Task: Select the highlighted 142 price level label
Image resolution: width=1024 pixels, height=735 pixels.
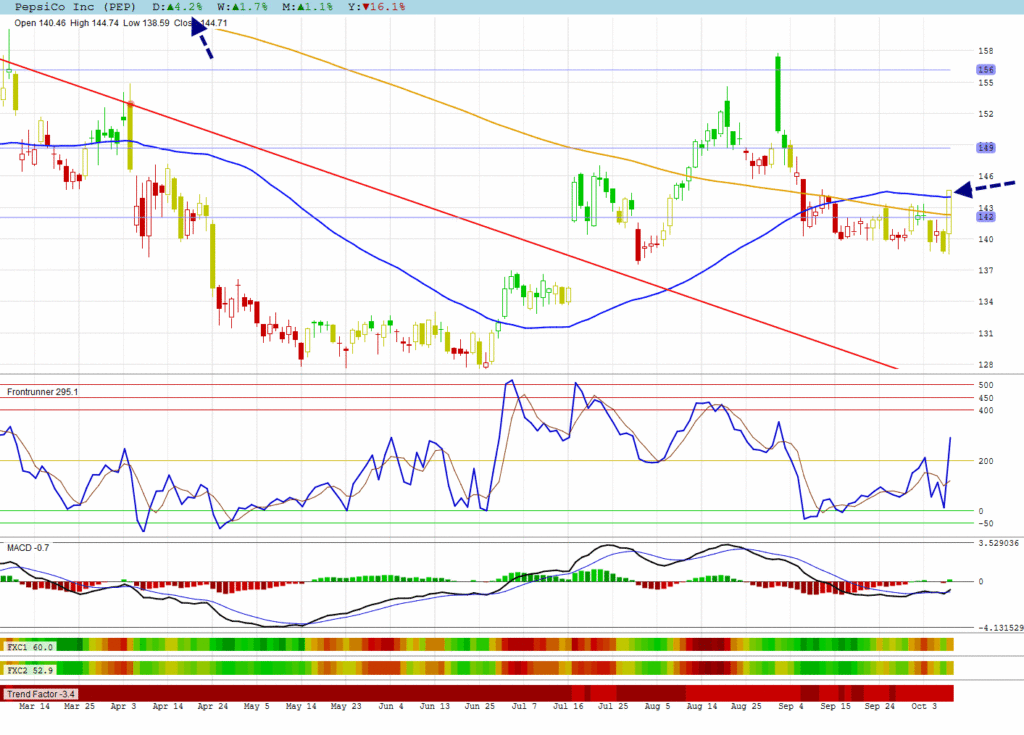Action: click(985, 217)
